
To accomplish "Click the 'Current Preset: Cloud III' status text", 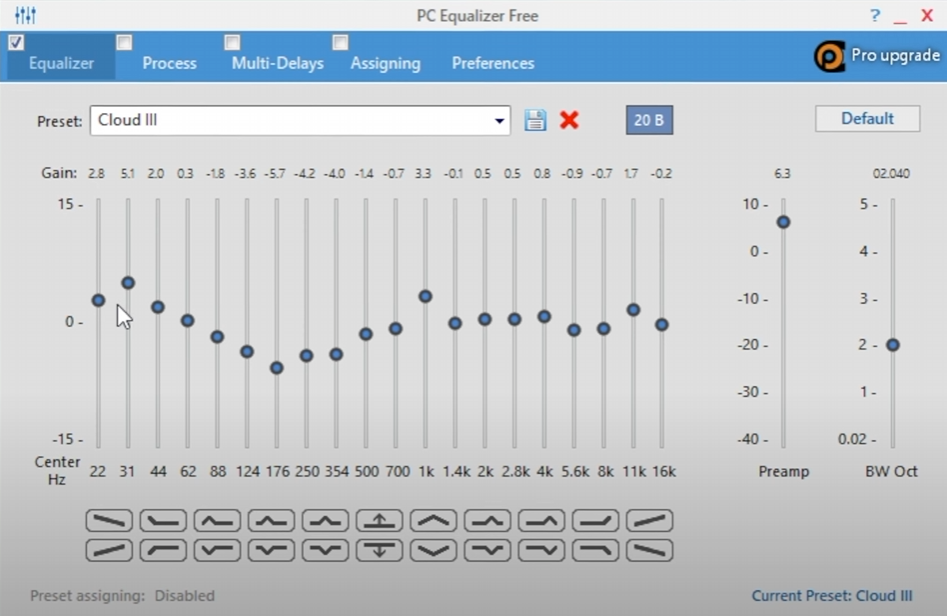I will point(832,596).
